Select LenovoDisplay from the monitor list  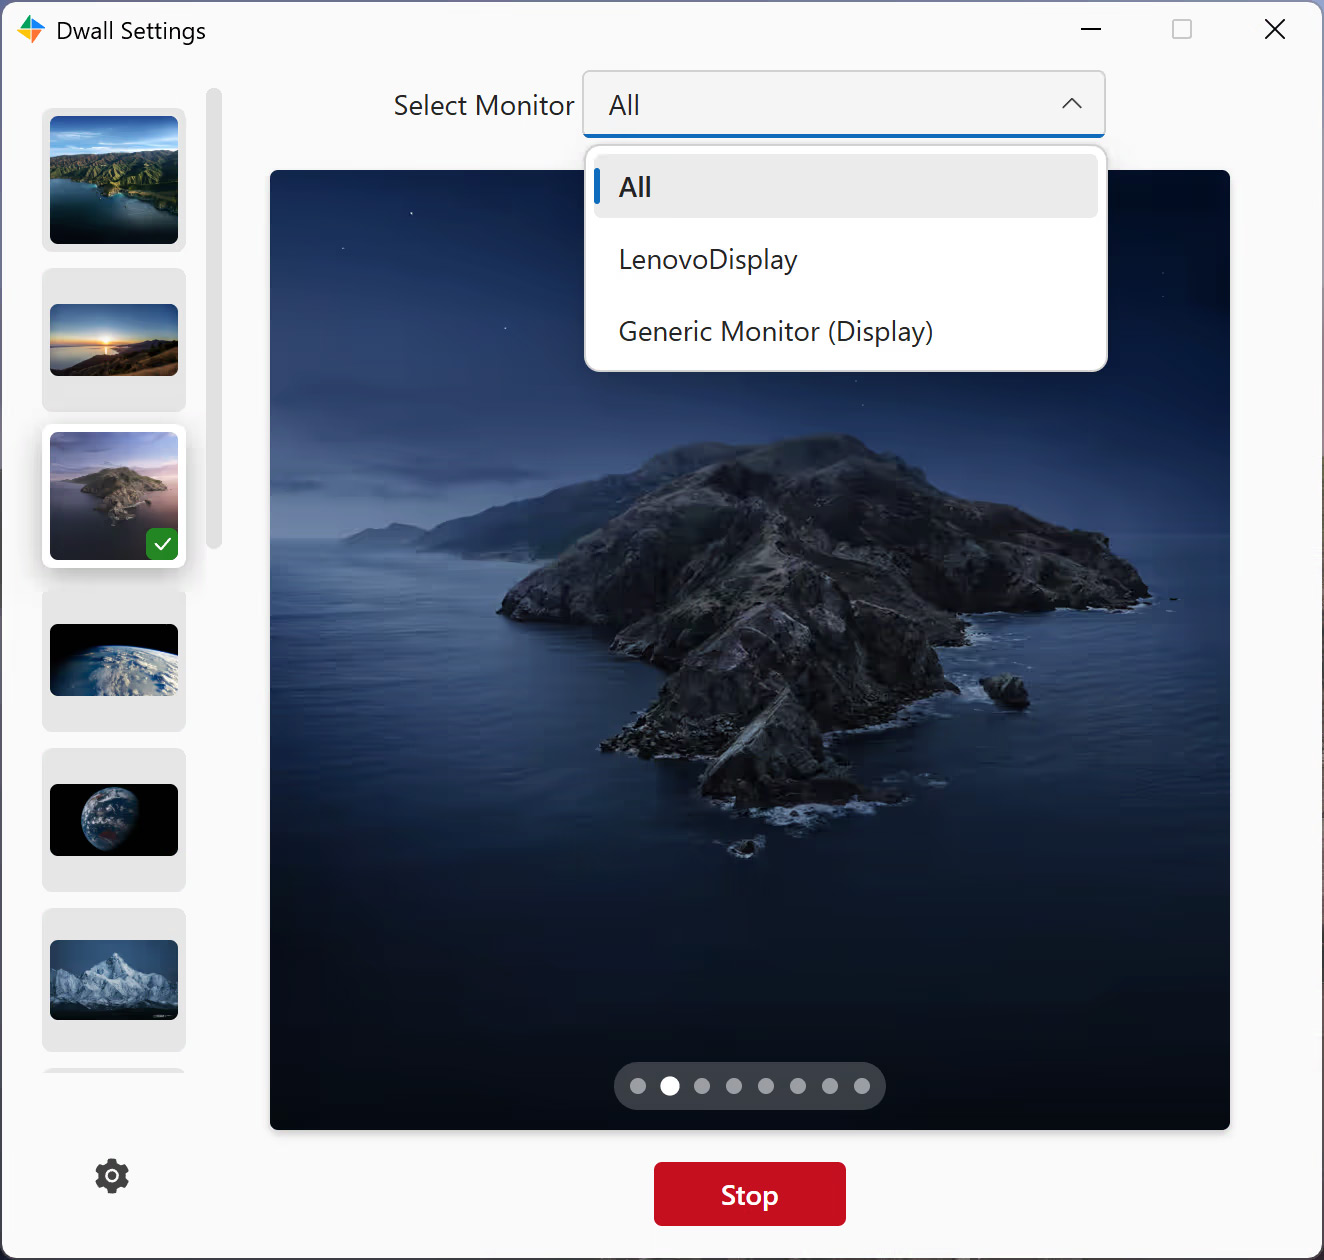coord(846,260)
